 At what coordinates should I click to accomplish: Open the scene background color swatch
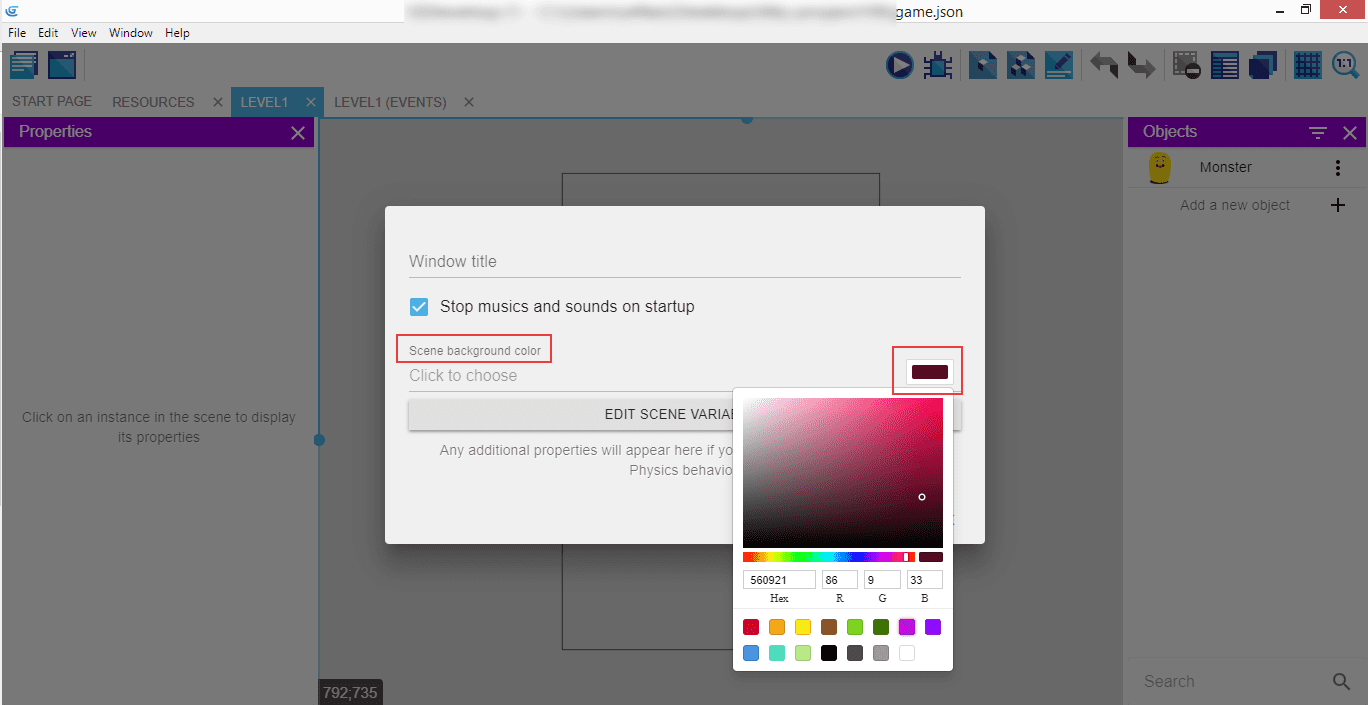pyautogui.click(x=929, y=372)
